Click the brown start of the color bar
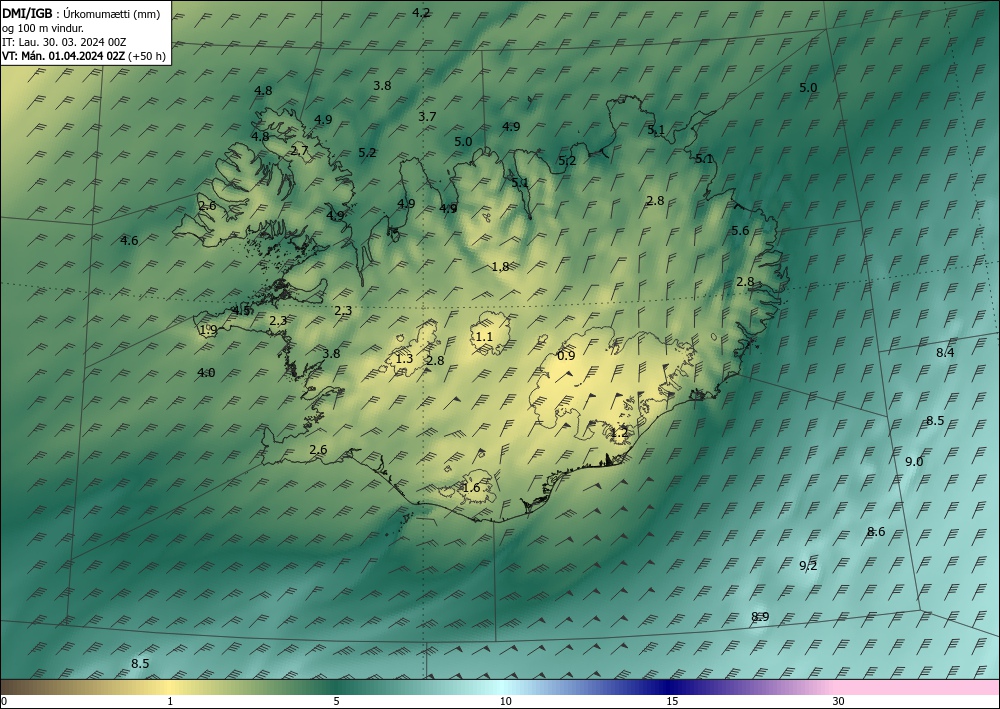This screenshot has height=709, width=1000. (19, 687)
